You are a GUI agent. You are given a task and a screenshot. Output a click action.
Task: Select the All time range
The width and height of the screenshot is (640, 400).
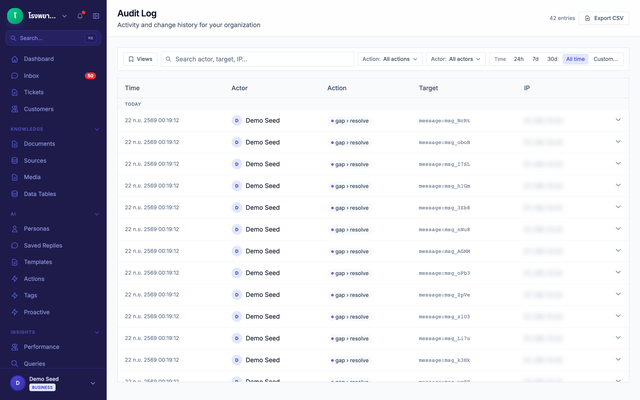575,59
